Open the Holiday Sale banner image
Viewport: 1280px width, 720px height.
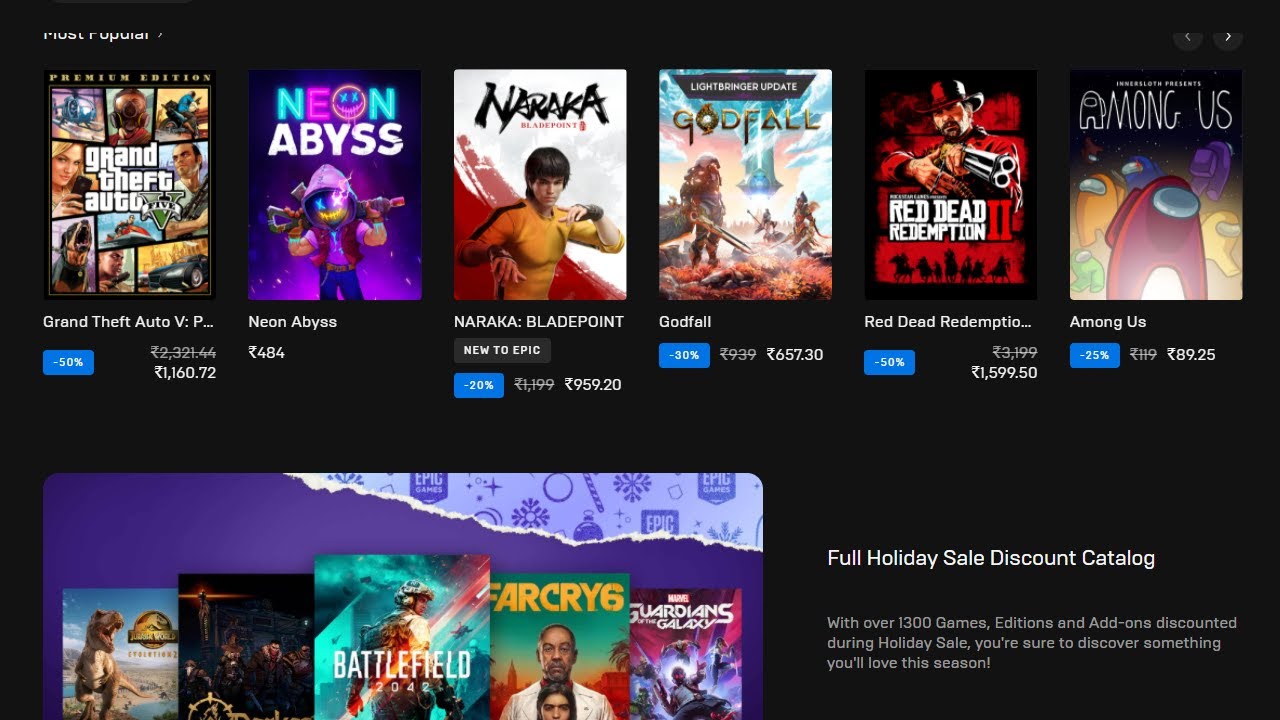403,596
